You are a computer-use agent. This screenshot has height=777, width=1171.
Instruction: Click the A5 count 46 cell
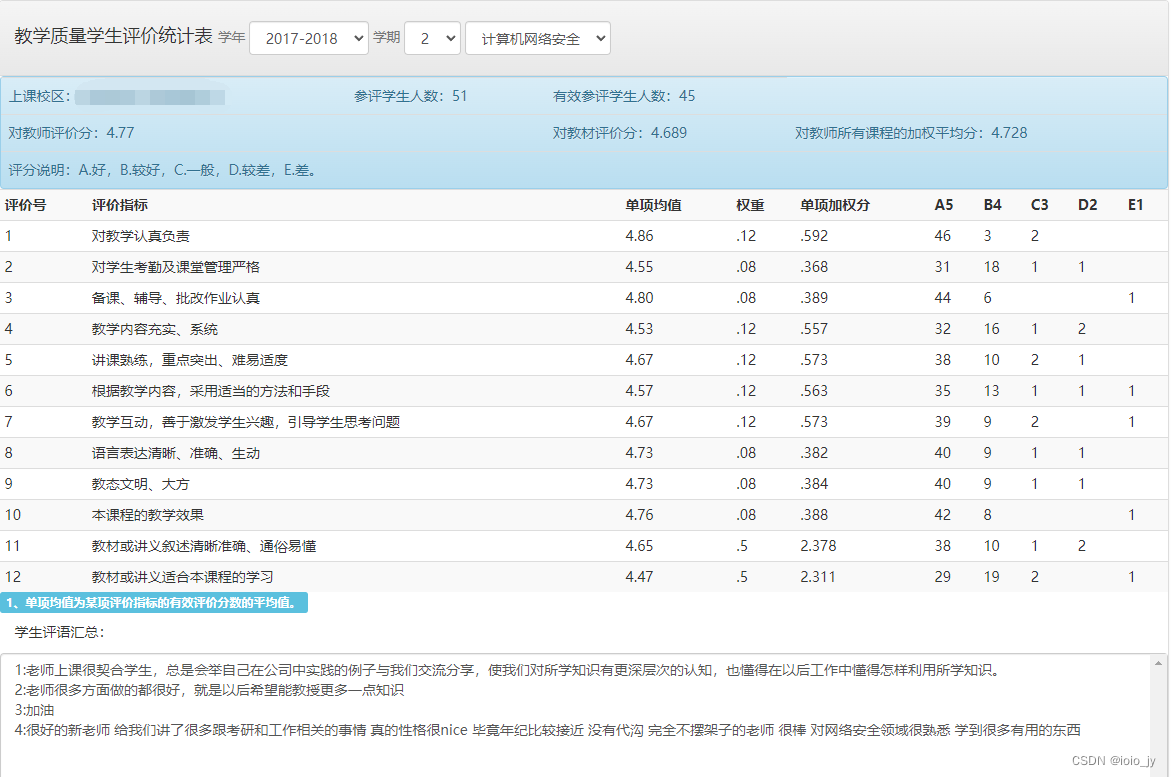[x=942, y=236]
